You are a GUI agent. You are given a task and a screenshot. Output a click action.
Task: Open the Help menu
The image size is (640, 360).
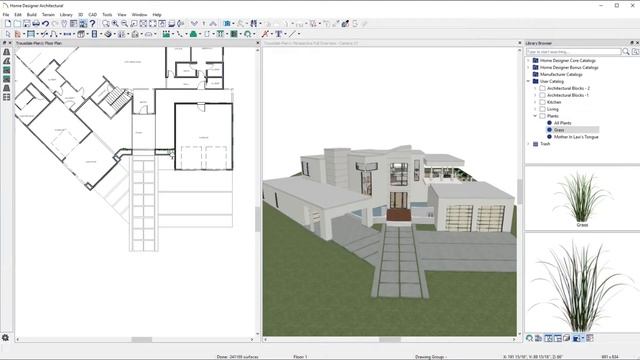[x=157, y=15]
